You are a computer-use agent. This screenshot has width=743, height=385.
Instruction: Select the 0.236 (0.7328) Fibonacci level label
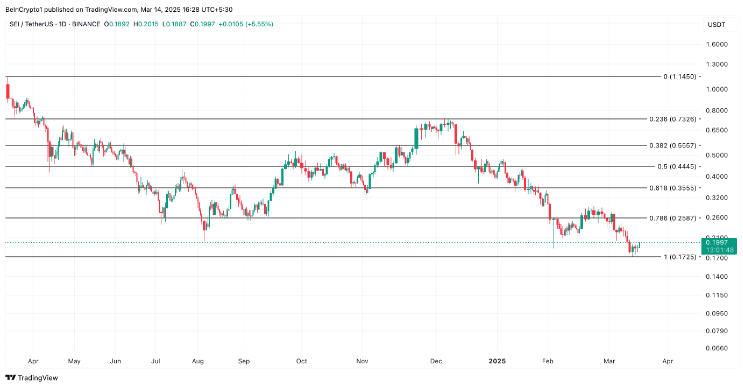point(673,119)
